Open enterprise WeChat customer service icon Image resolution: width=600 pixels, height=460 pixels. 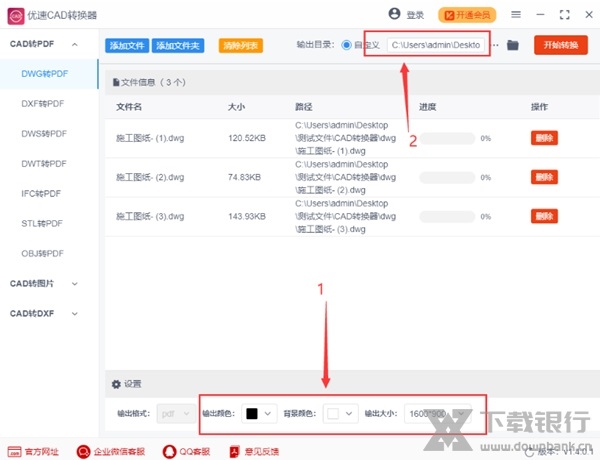tap(83, 452)
